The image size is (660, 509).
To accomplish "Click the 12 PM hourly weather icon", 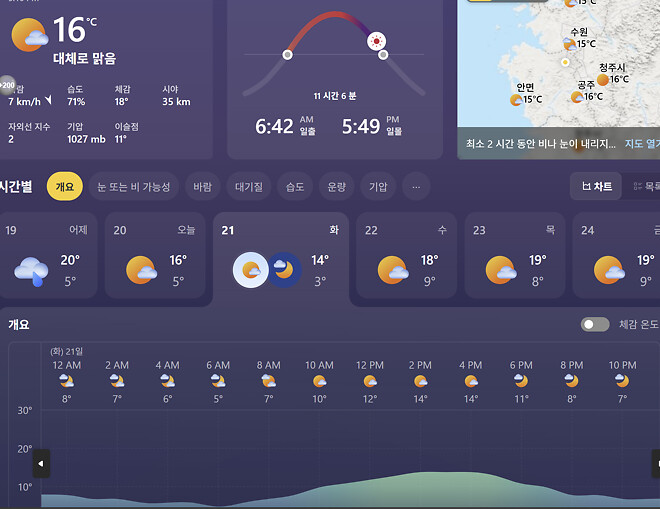I will point(370,381).
